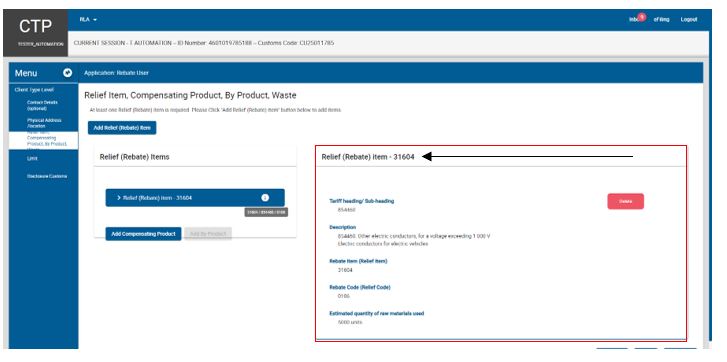Click the Rebate Code (Relief Code) label
The width and height of the screenshot is (727, 362).
pyautogui.click(x=360, y=287)
